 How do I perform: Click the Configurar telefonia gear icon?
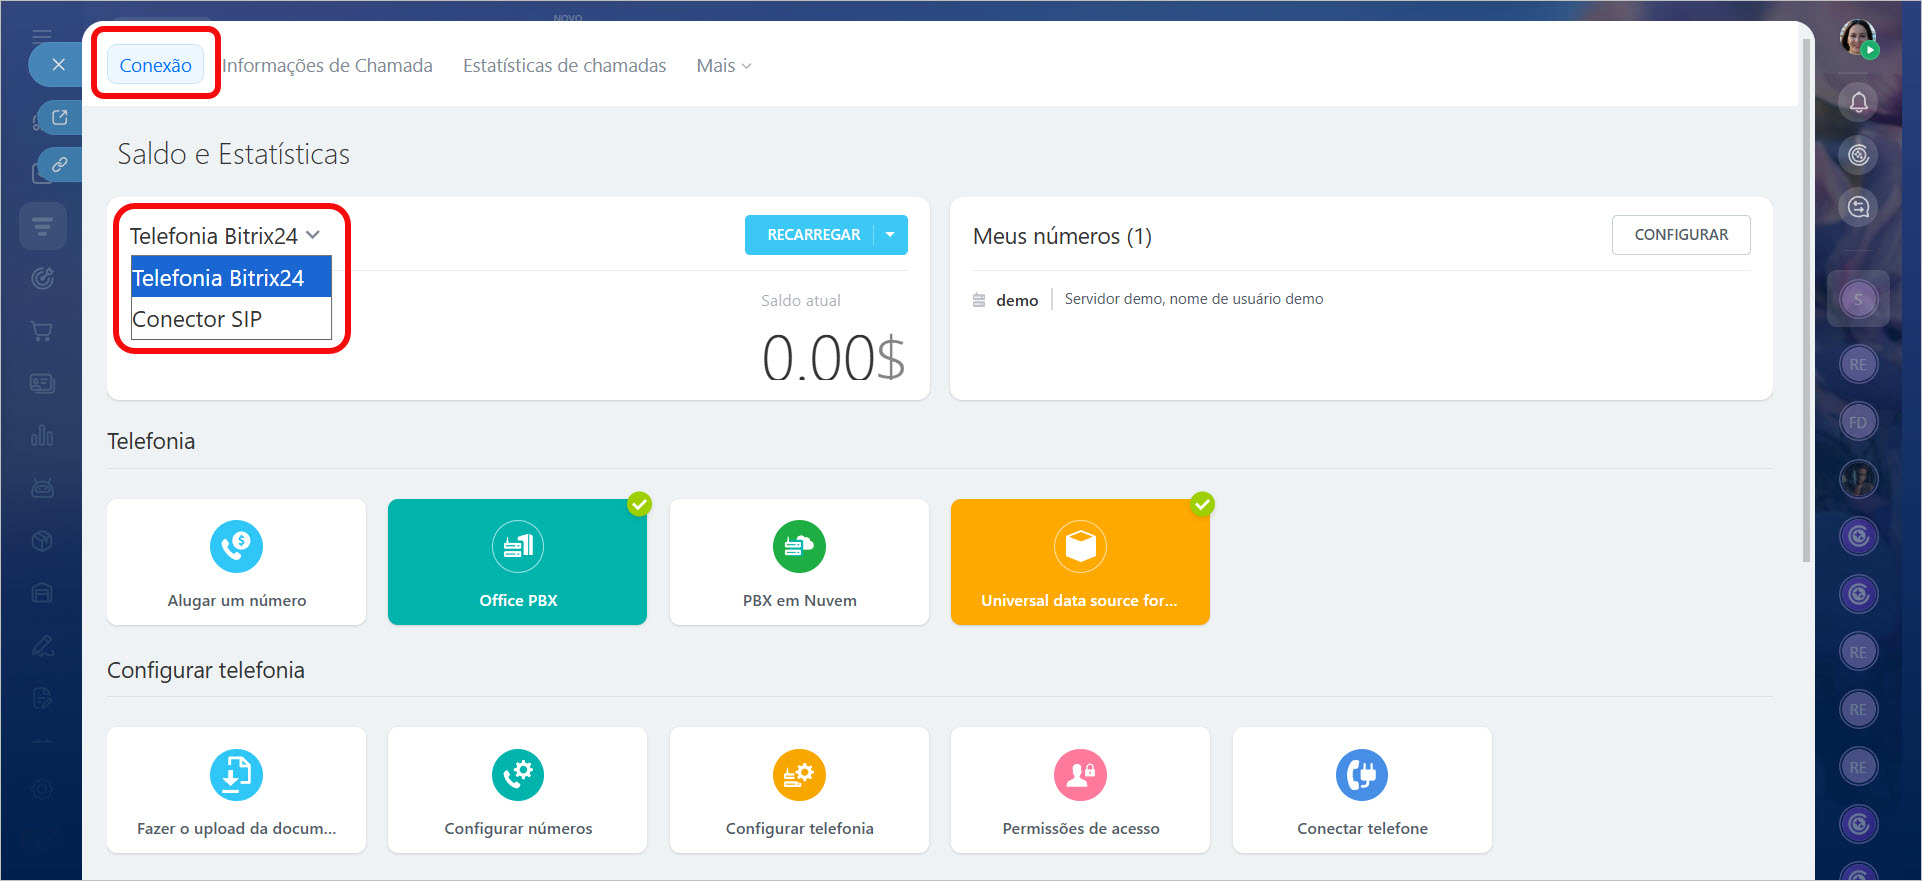799,775
